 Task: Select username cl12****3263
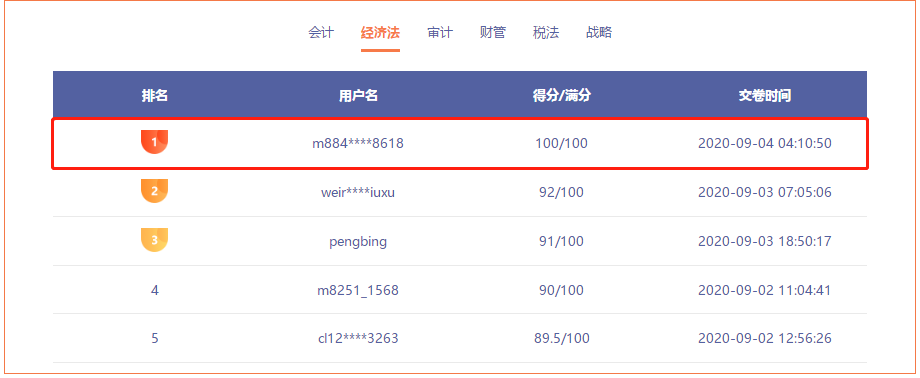coord(358,339)
